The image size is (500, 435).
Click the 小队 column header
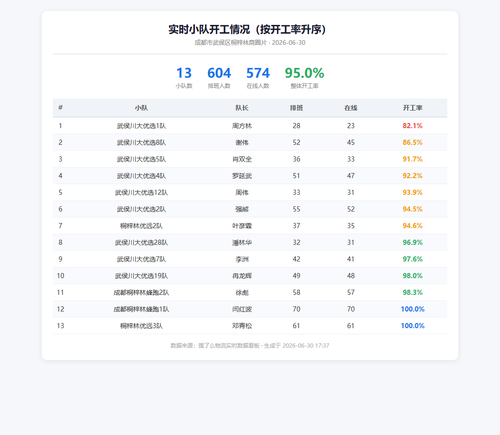point(141,108)
